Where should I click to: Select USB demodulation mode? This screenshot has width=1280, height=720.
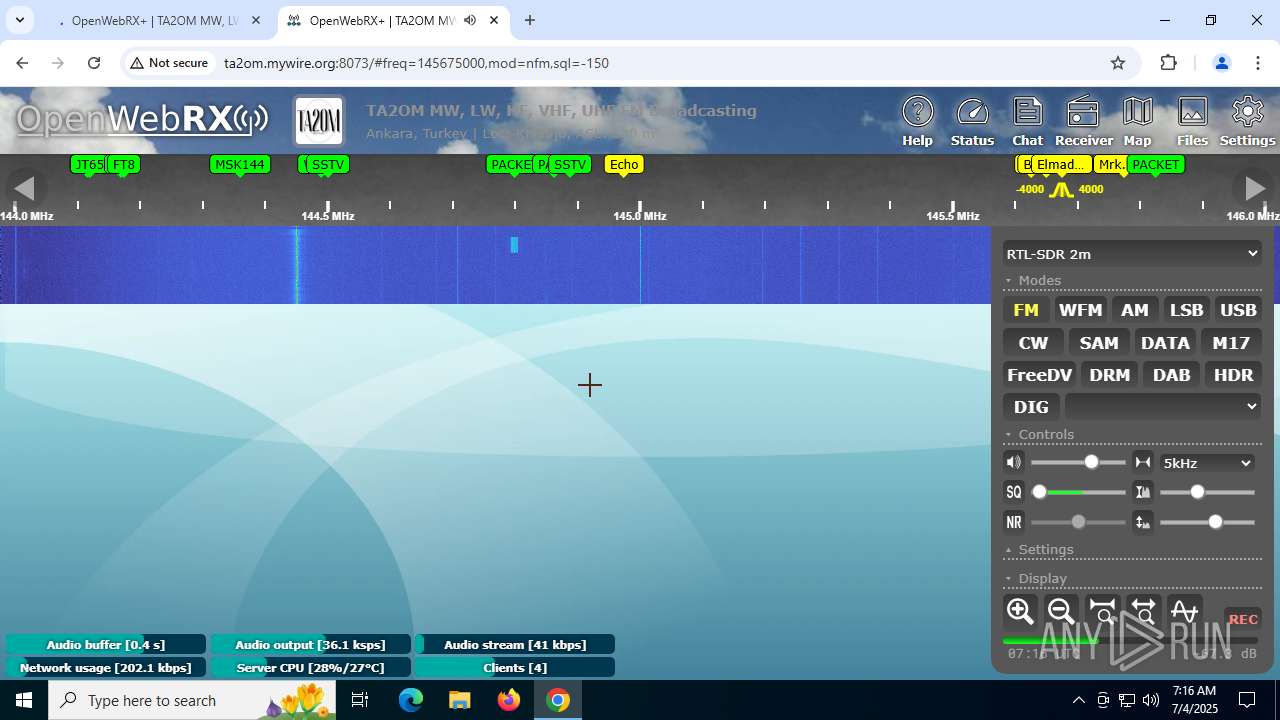pyautogui.click(x=1238, y=310)
